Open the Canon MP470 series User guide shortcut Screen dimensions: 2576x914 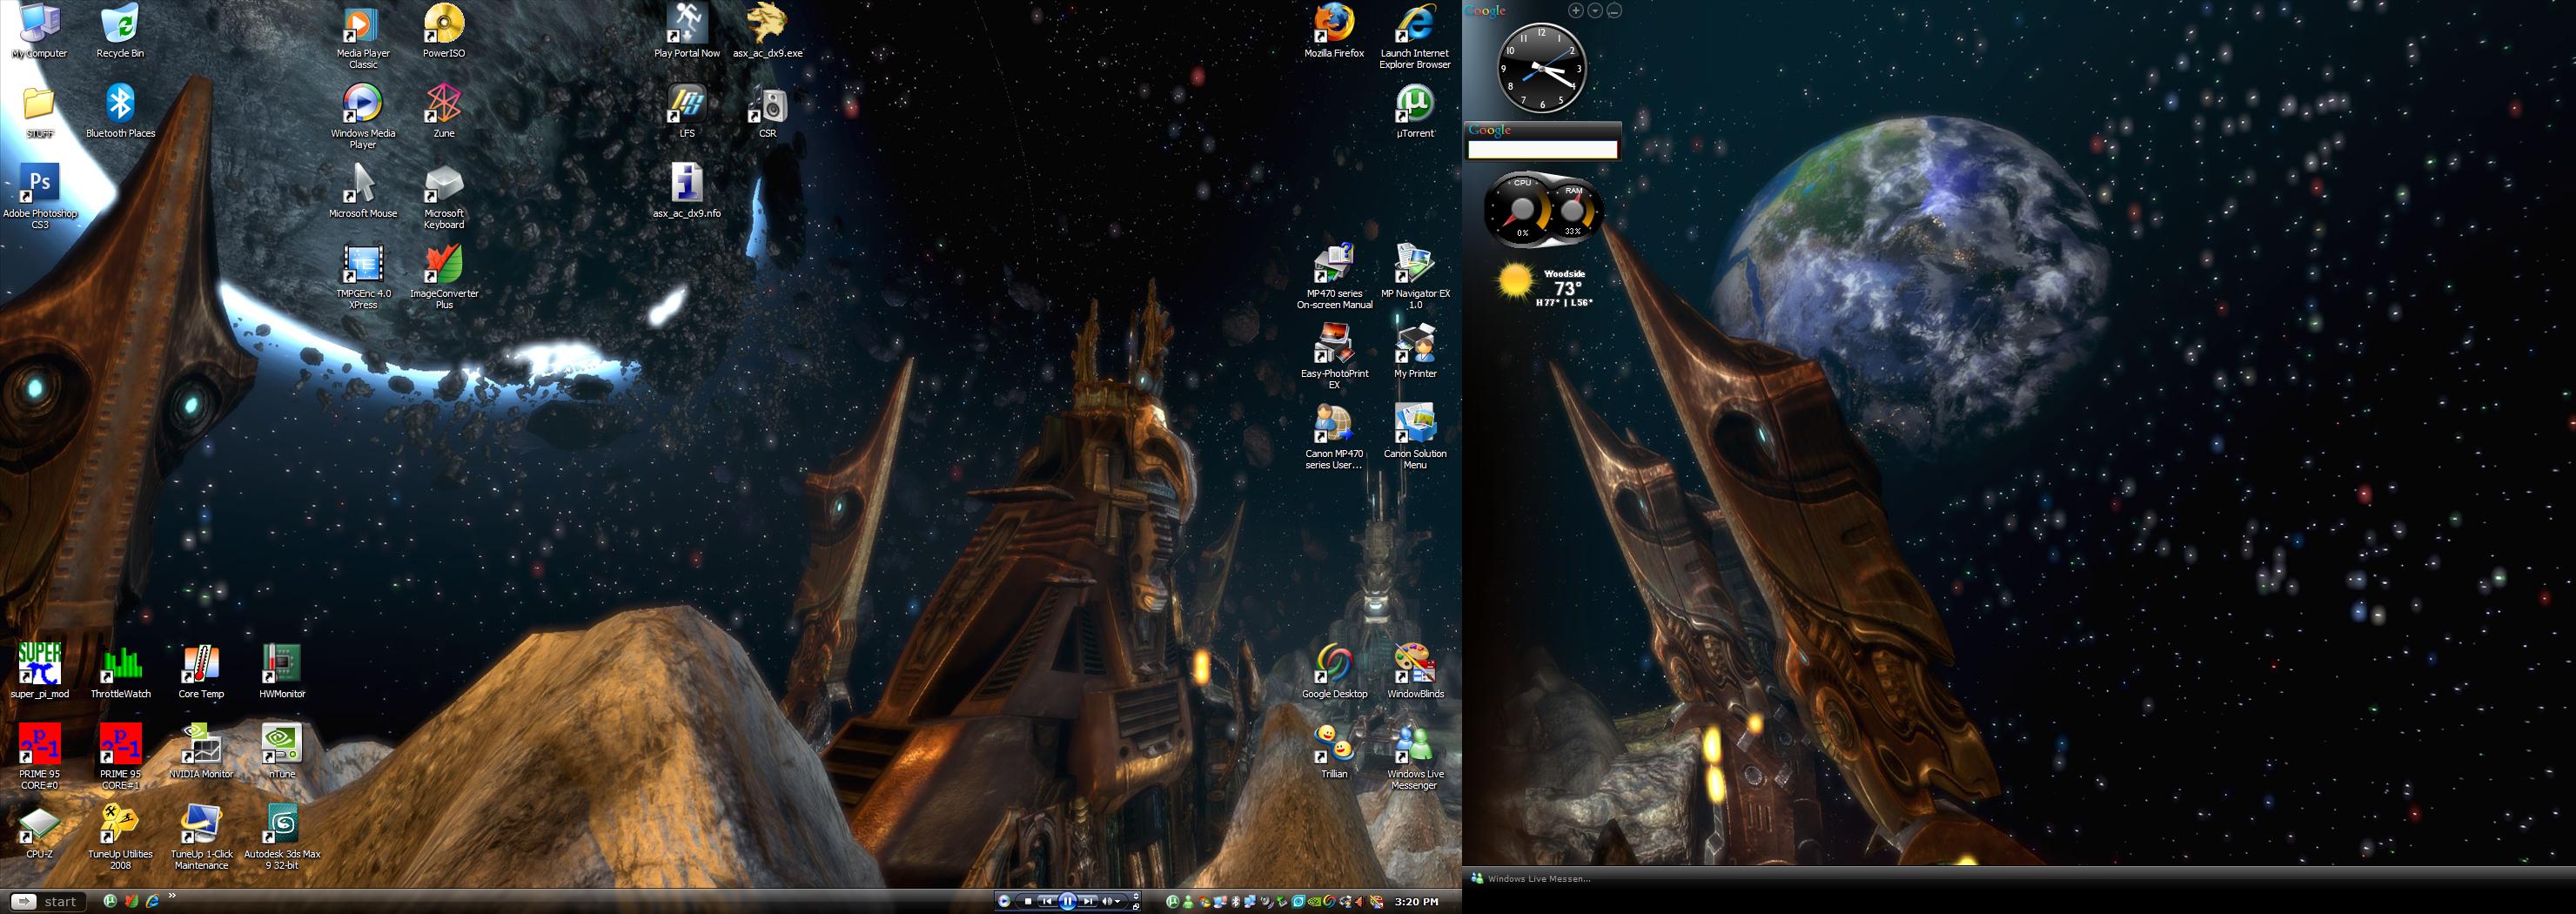pyautogui.click(x=1334, y=437)
